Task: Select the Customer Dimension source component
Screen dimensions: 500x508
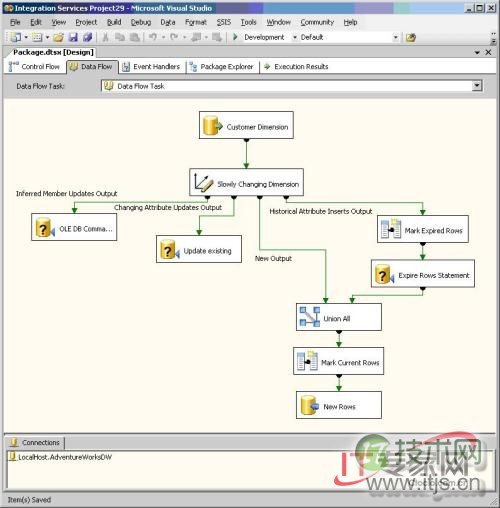Action: [x=246, y=125]
